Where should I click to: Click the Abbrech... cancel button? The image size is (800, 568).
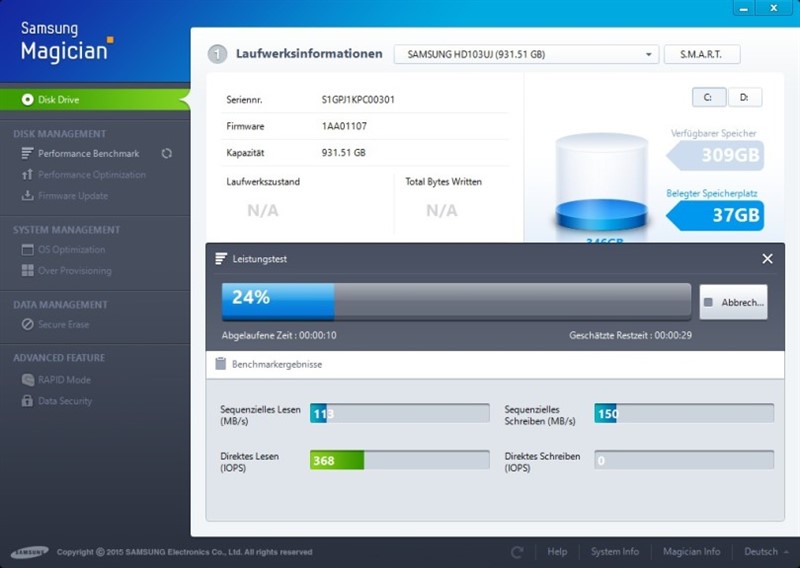tap(733, 302)
